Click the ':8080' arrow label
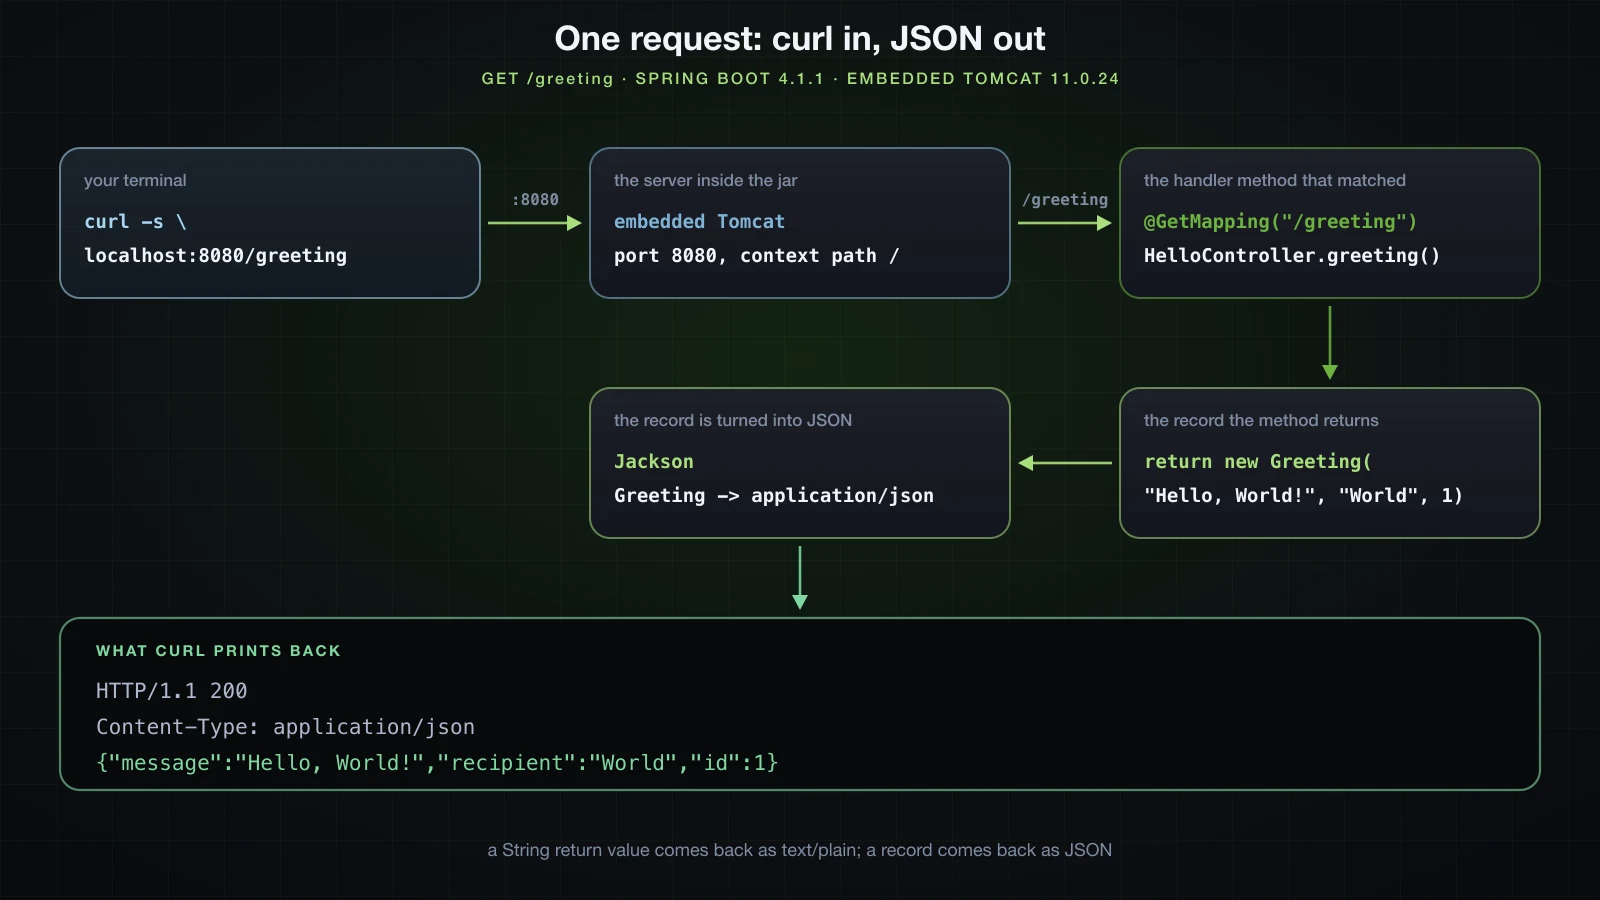The image size is (1600, 900). (x=535, y=200)
